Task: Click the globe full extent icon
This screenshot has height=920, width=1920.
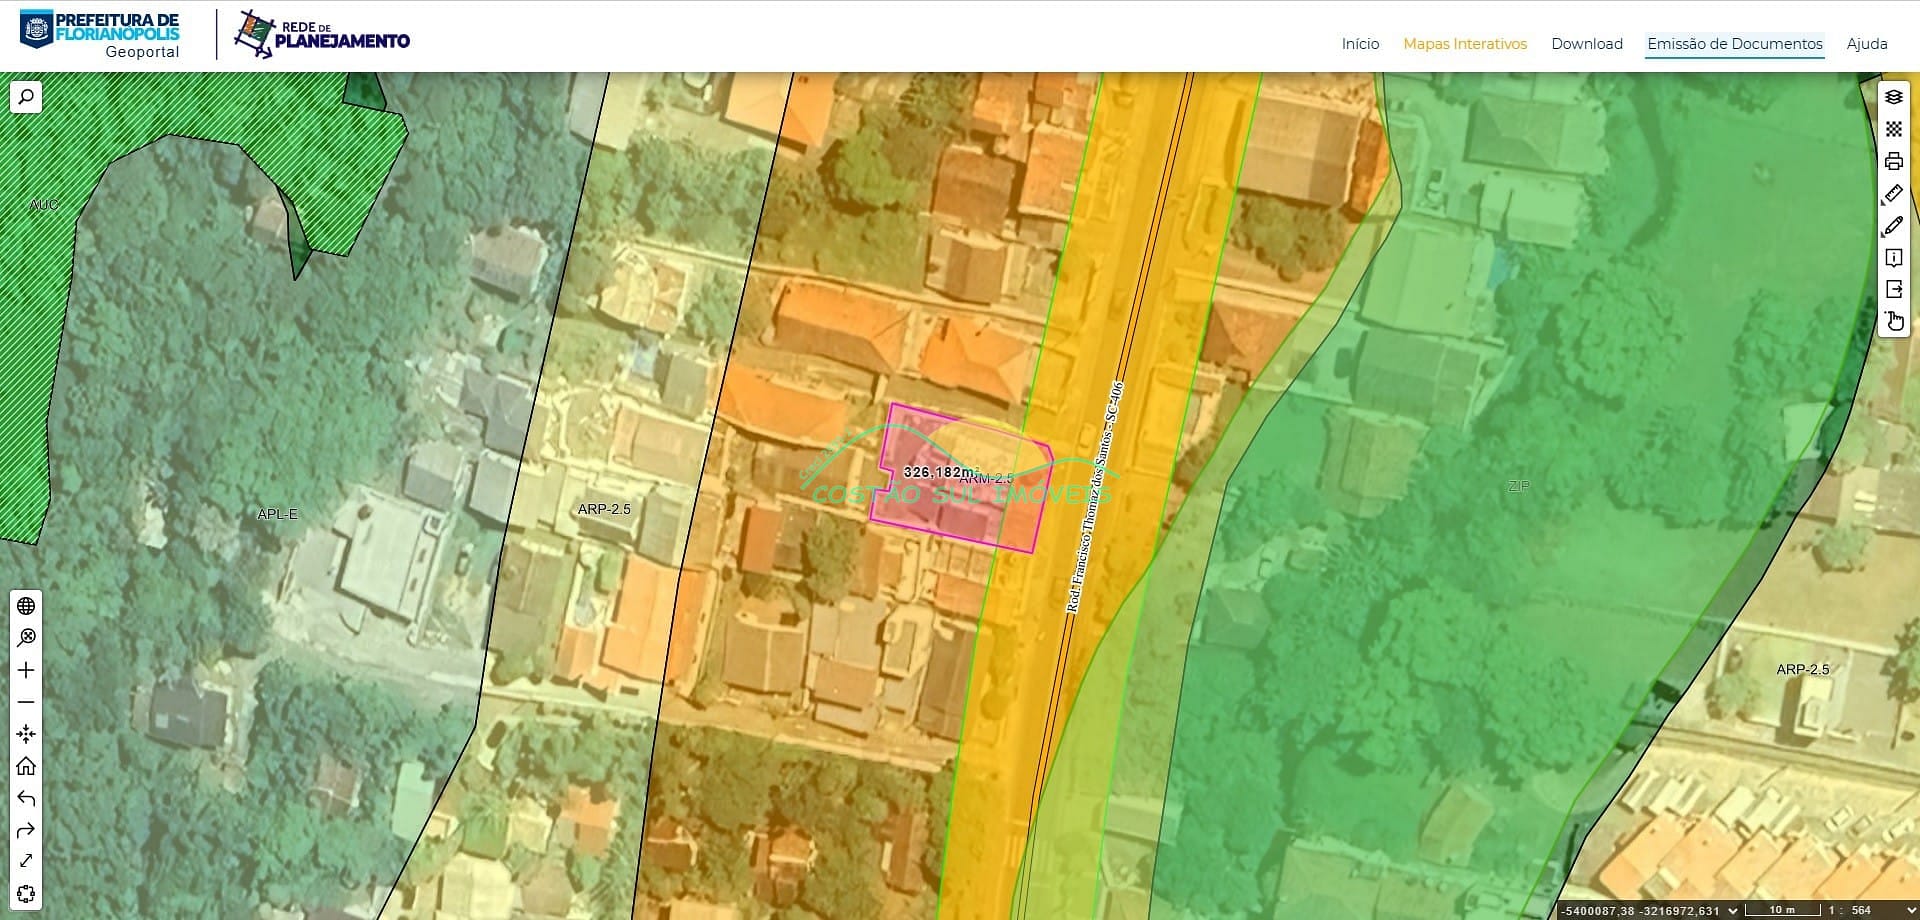Action: (26, 606)
